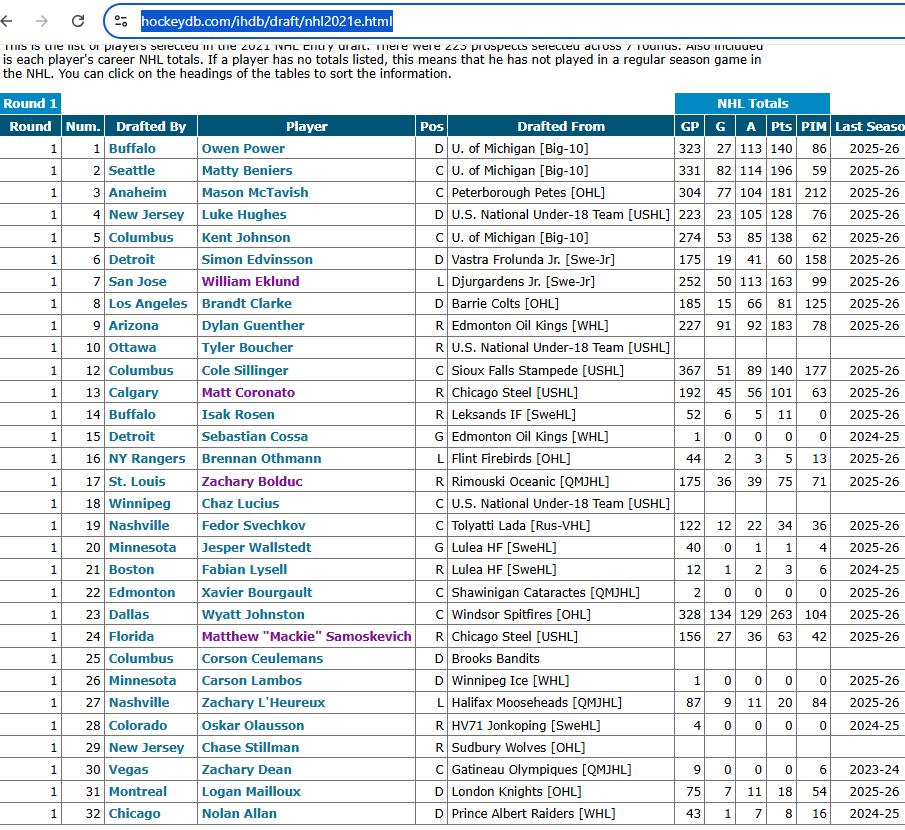Open Dallas team link
This screenshot has height=830, width=905.
129,614
